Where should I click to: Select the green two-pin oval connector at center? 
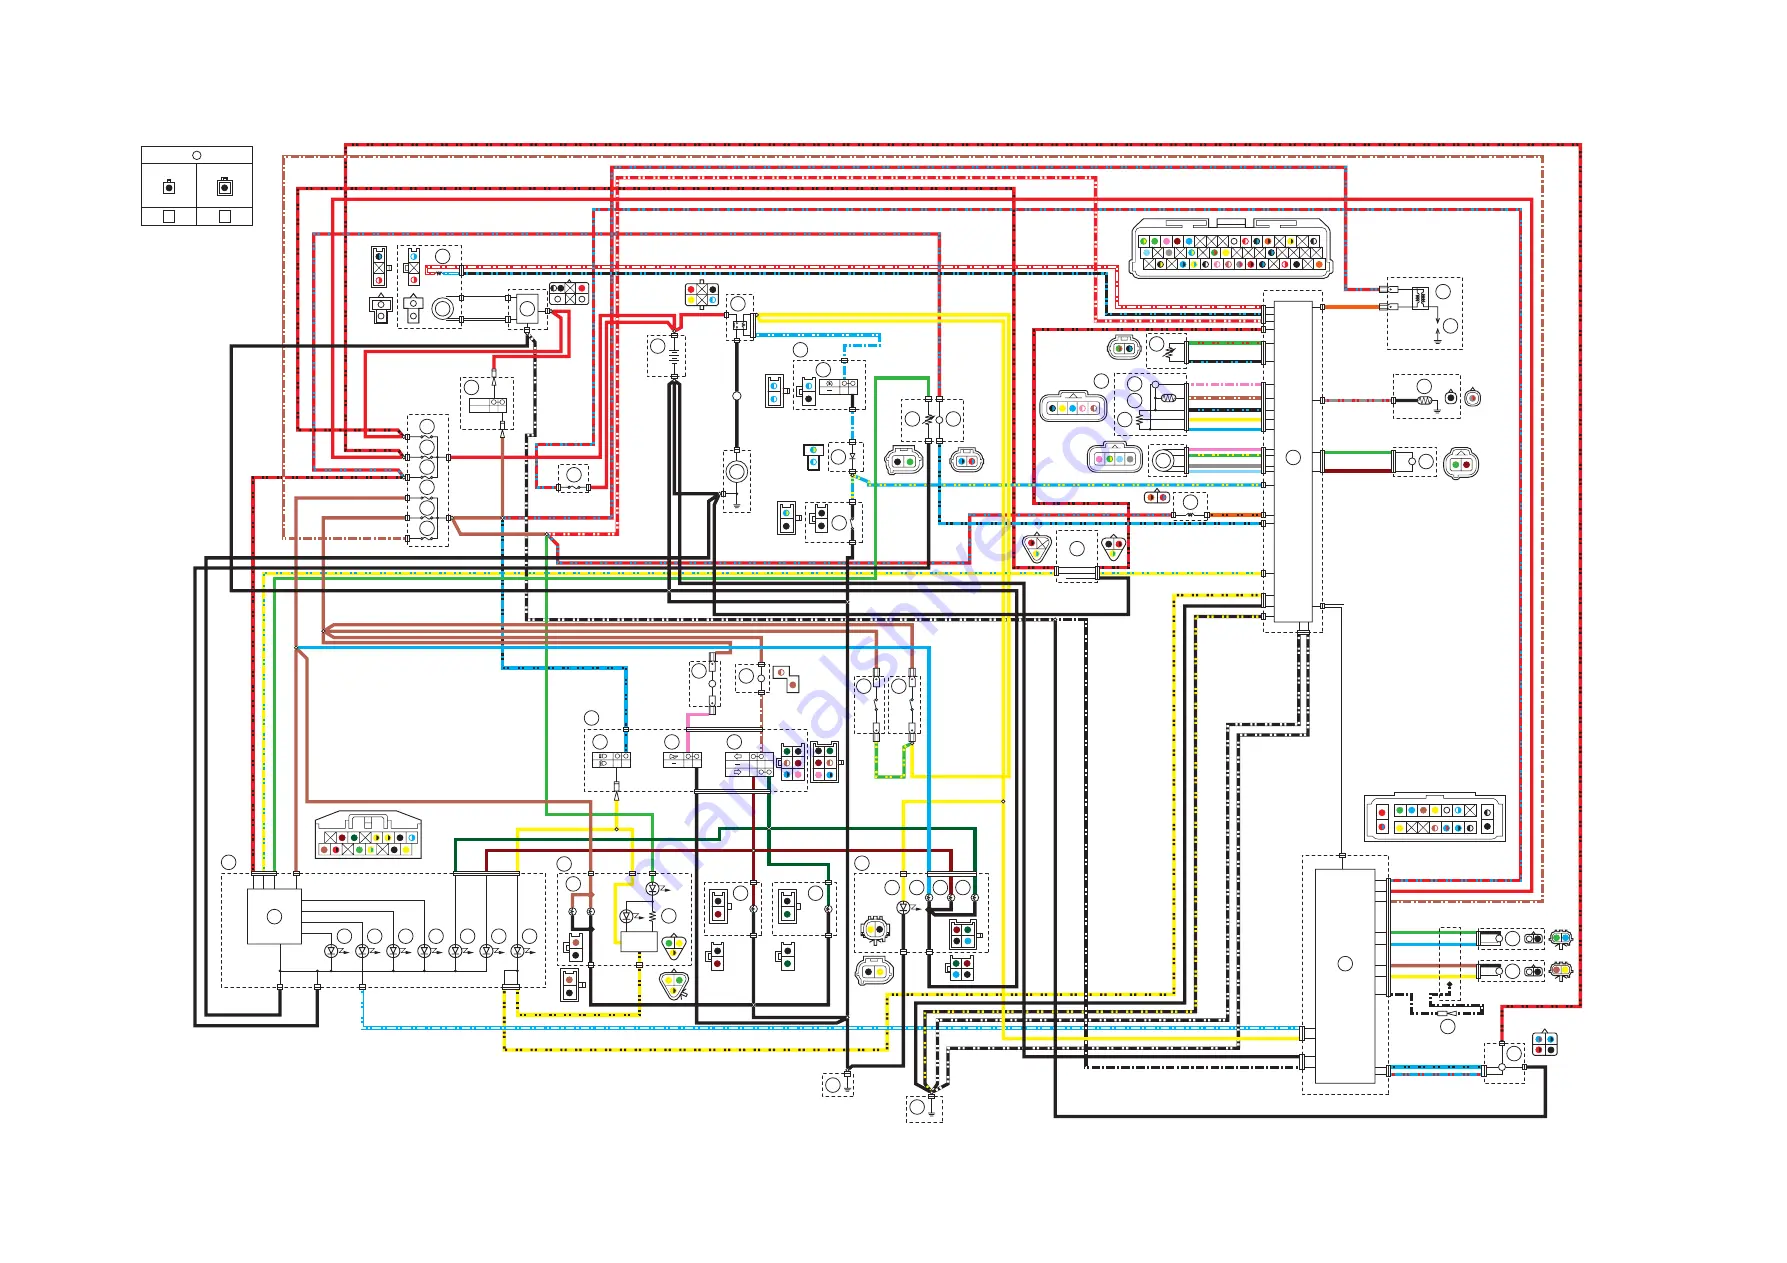[x=904, y=461]
